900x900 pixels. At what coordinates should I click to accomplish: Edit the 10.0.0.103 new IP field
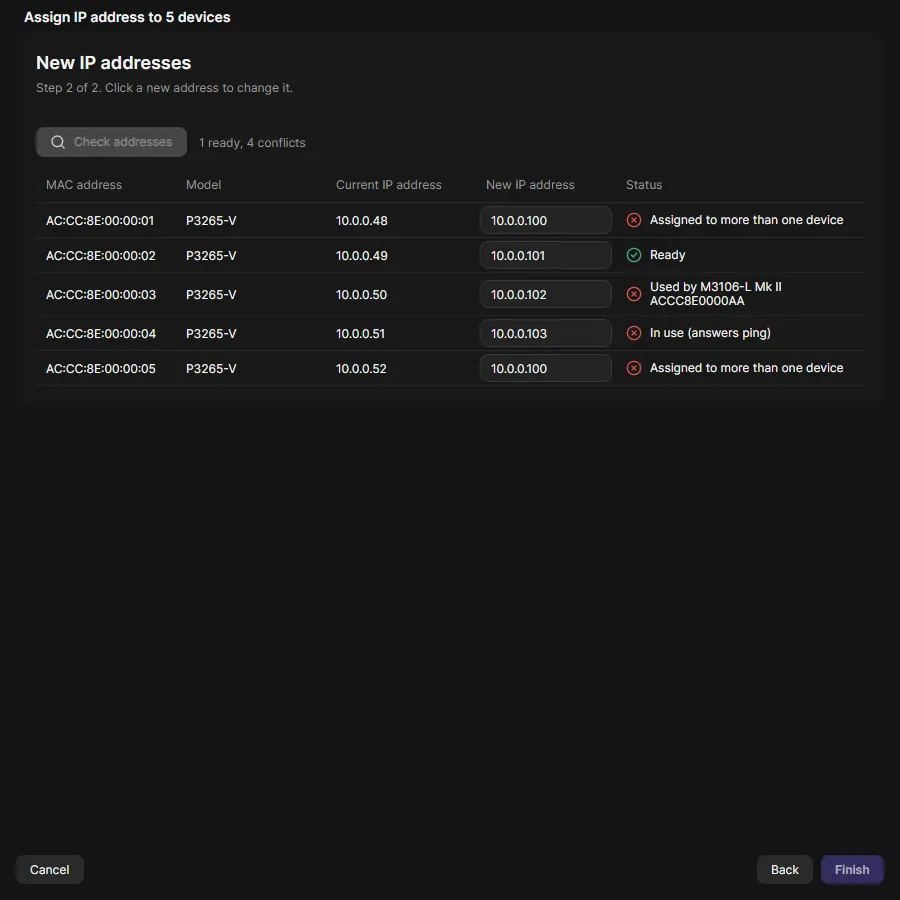(545, 333)
